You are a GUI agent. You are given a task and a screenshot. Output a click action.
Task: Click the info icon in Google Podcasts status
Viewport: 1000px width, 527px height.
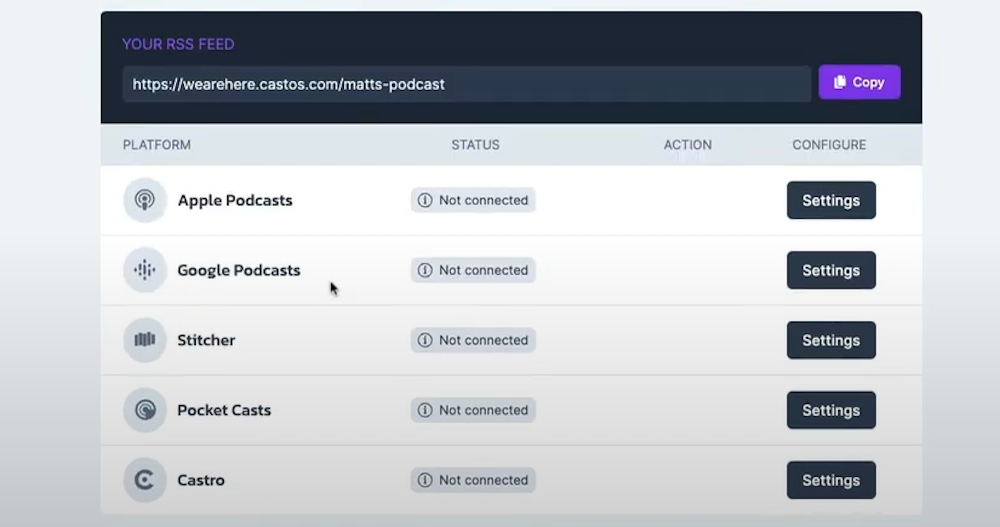pos(425,270)
